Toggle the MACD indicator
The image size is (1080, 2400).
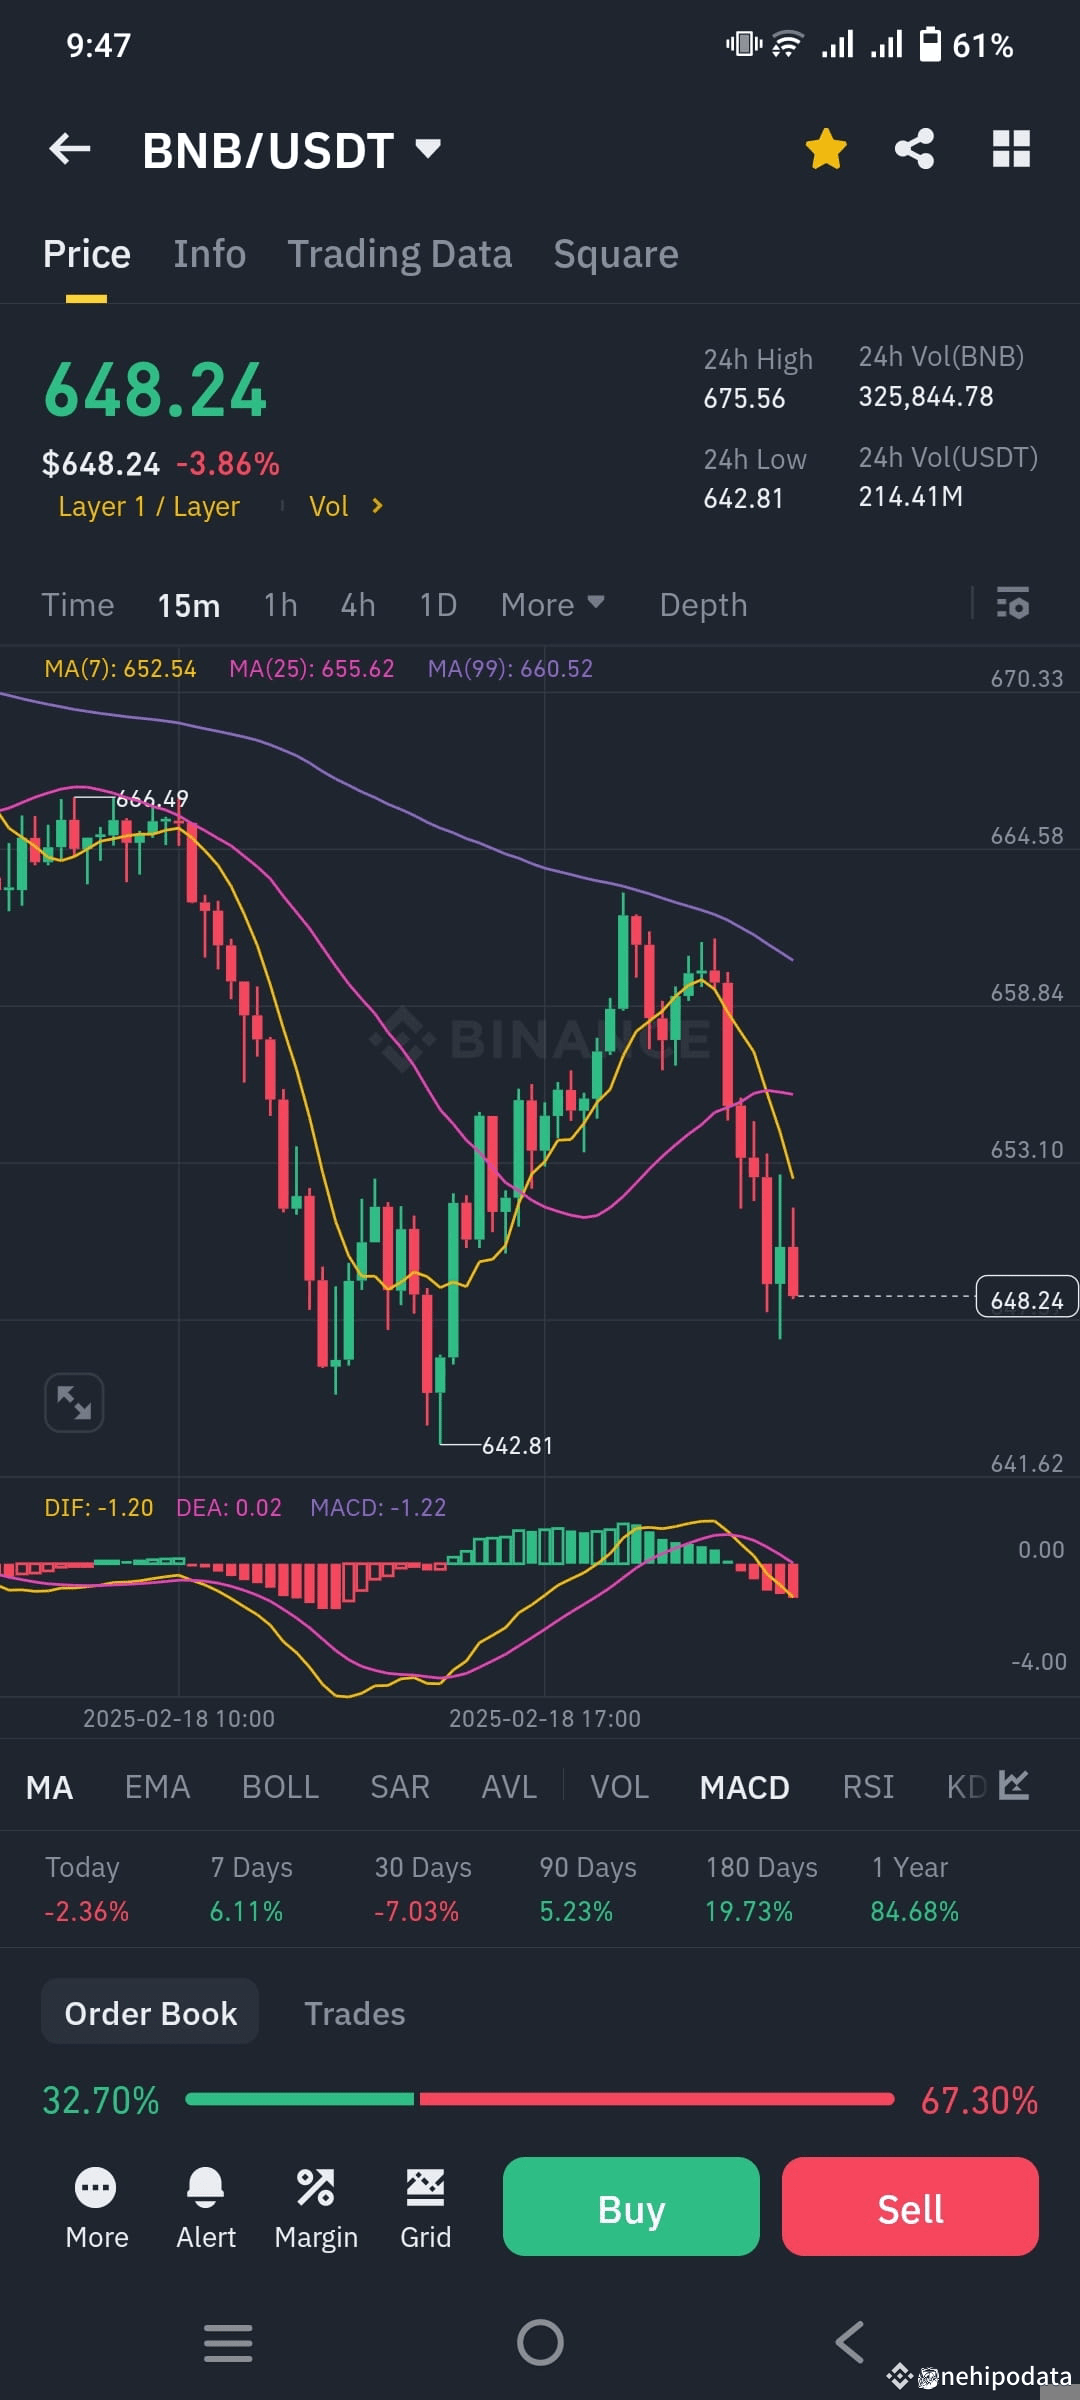(744, 1787)
